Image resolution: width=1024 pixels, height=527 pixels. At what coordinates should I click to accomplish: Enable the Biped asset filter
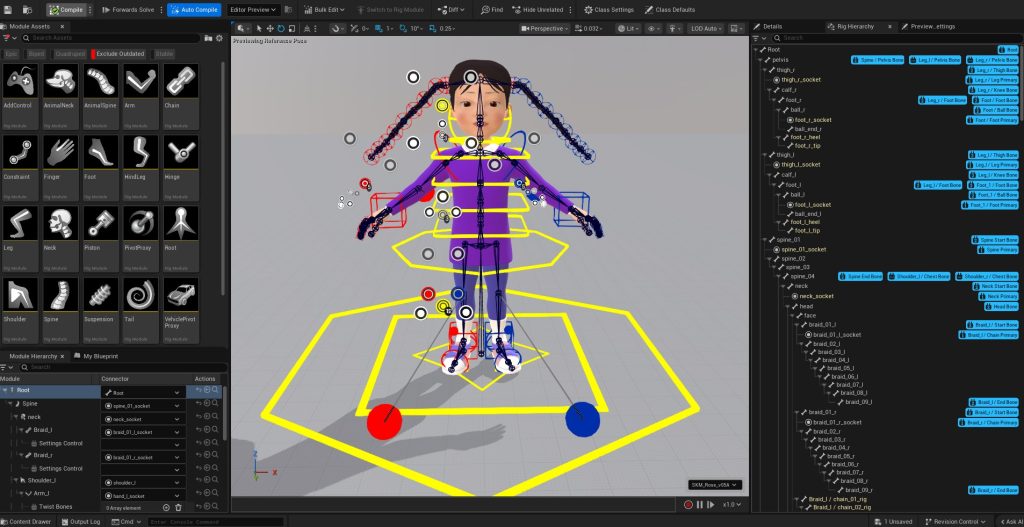[37, 53]
